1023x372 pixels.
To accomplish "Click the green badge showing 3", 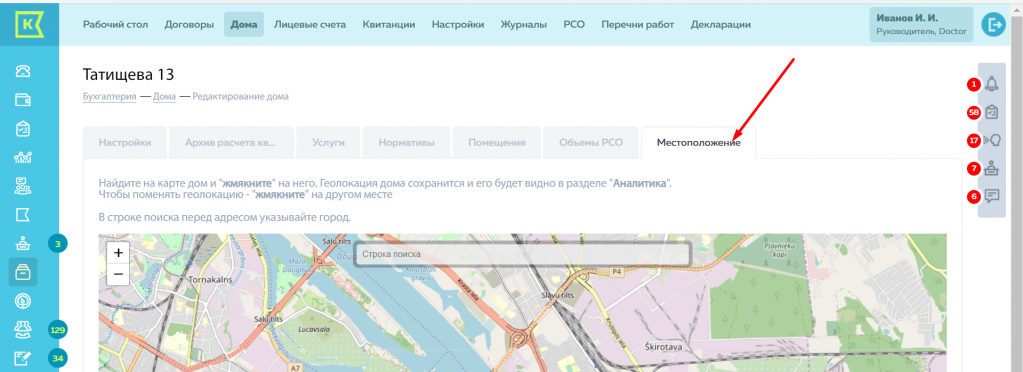I will click(x=58, y=244).
